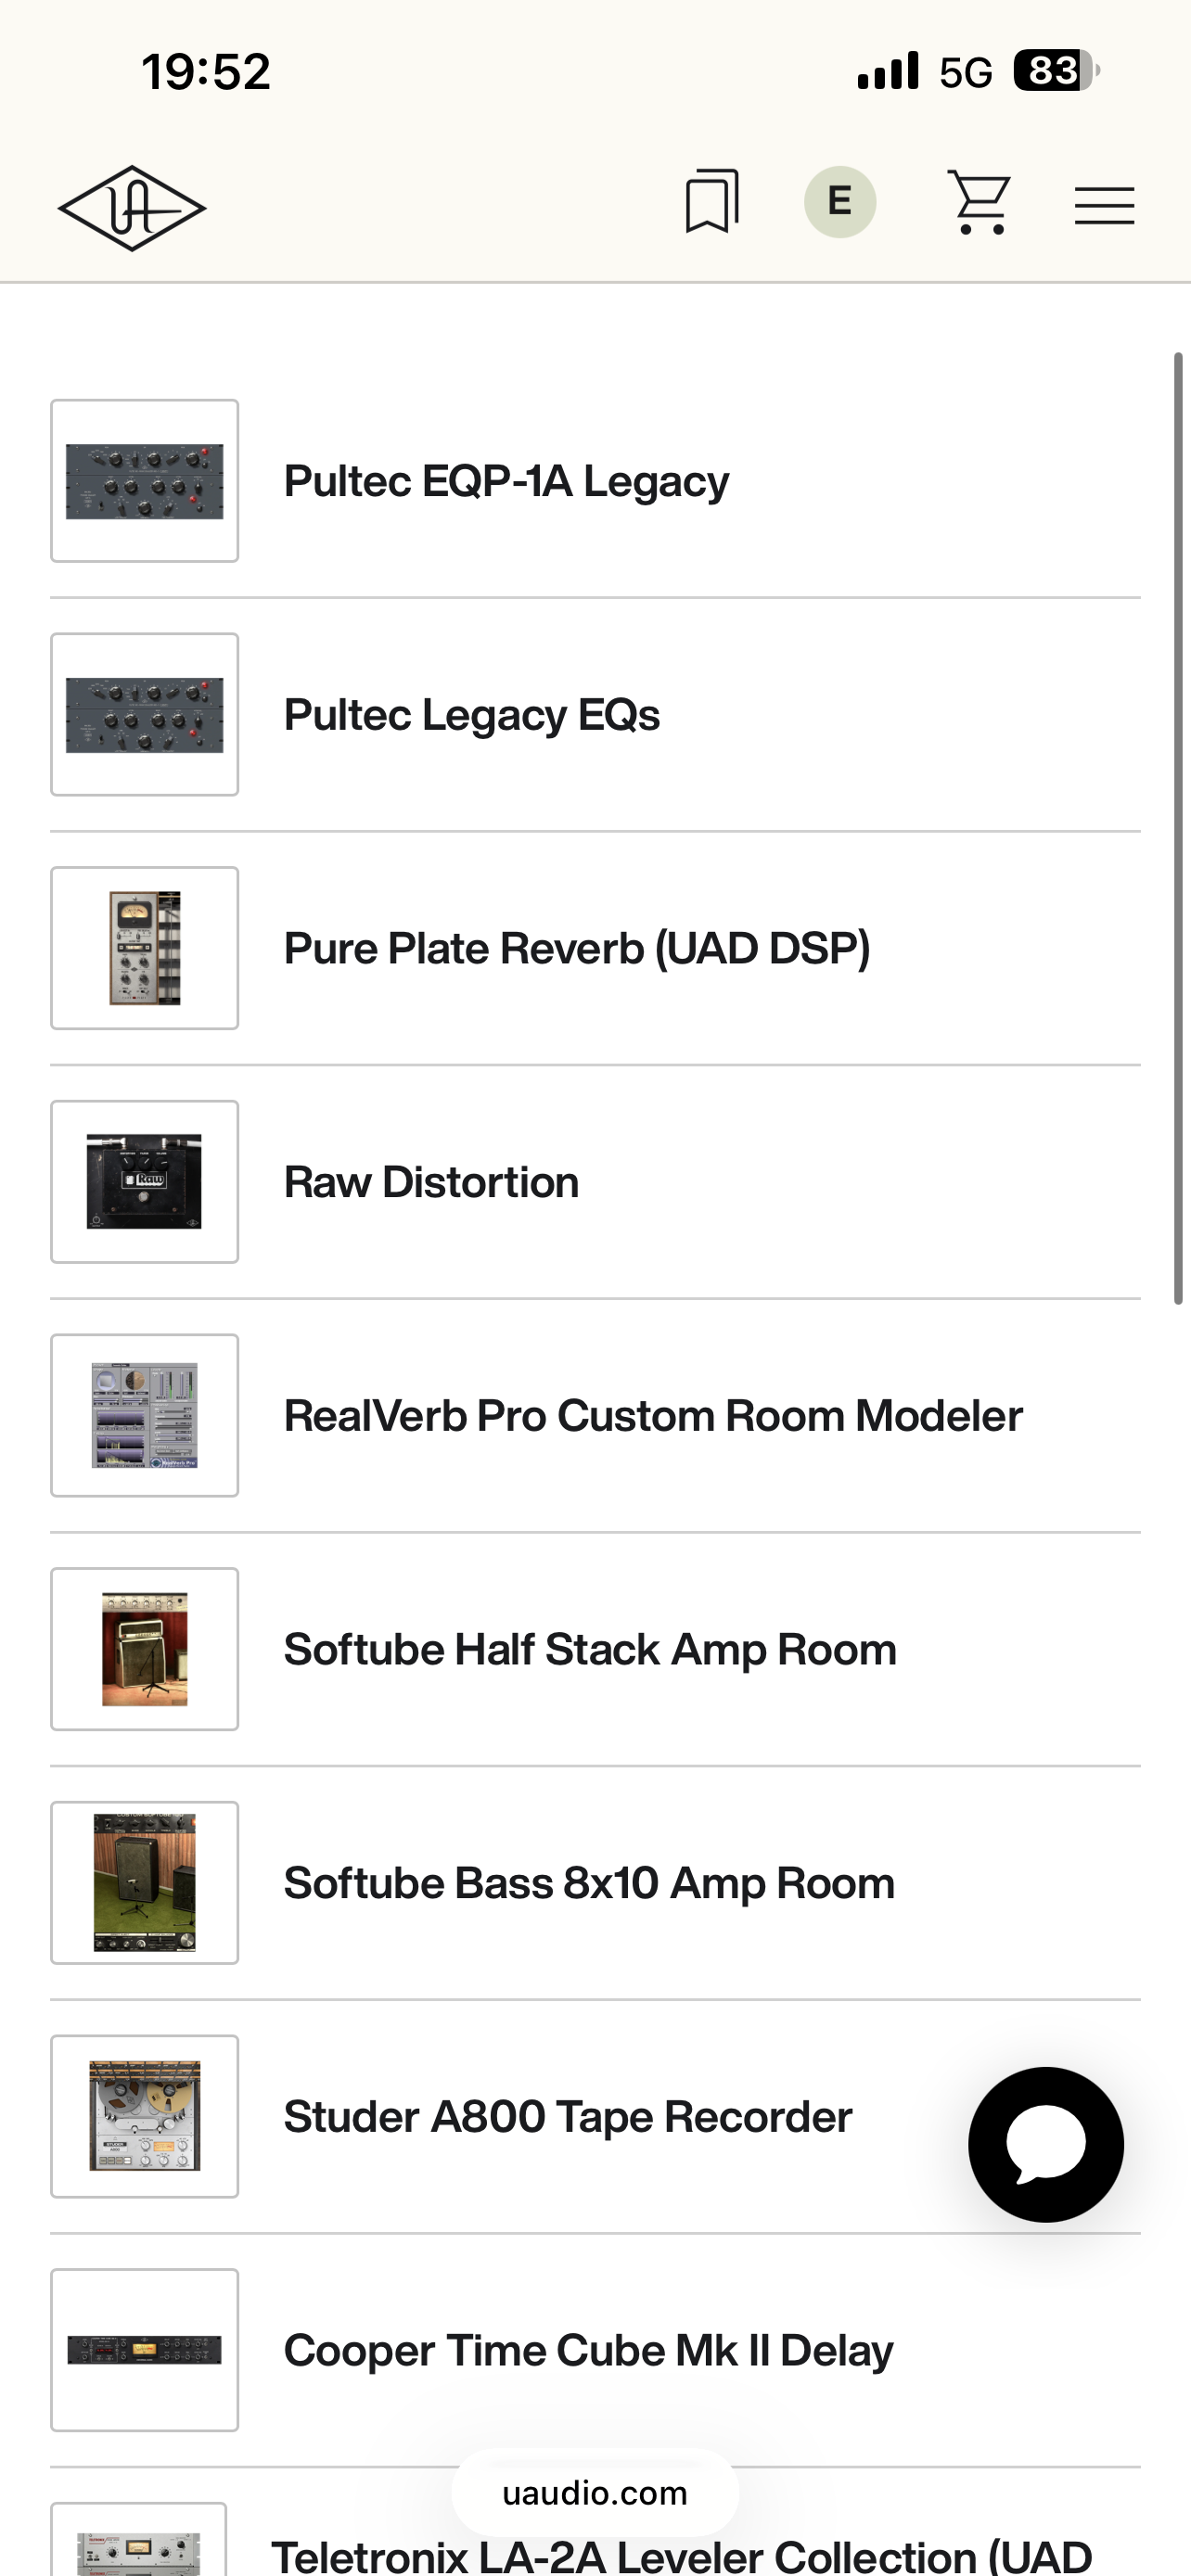
Task: Tap the Pure Plate Reverb thumbnail image
Action: [x=145, y=948]
